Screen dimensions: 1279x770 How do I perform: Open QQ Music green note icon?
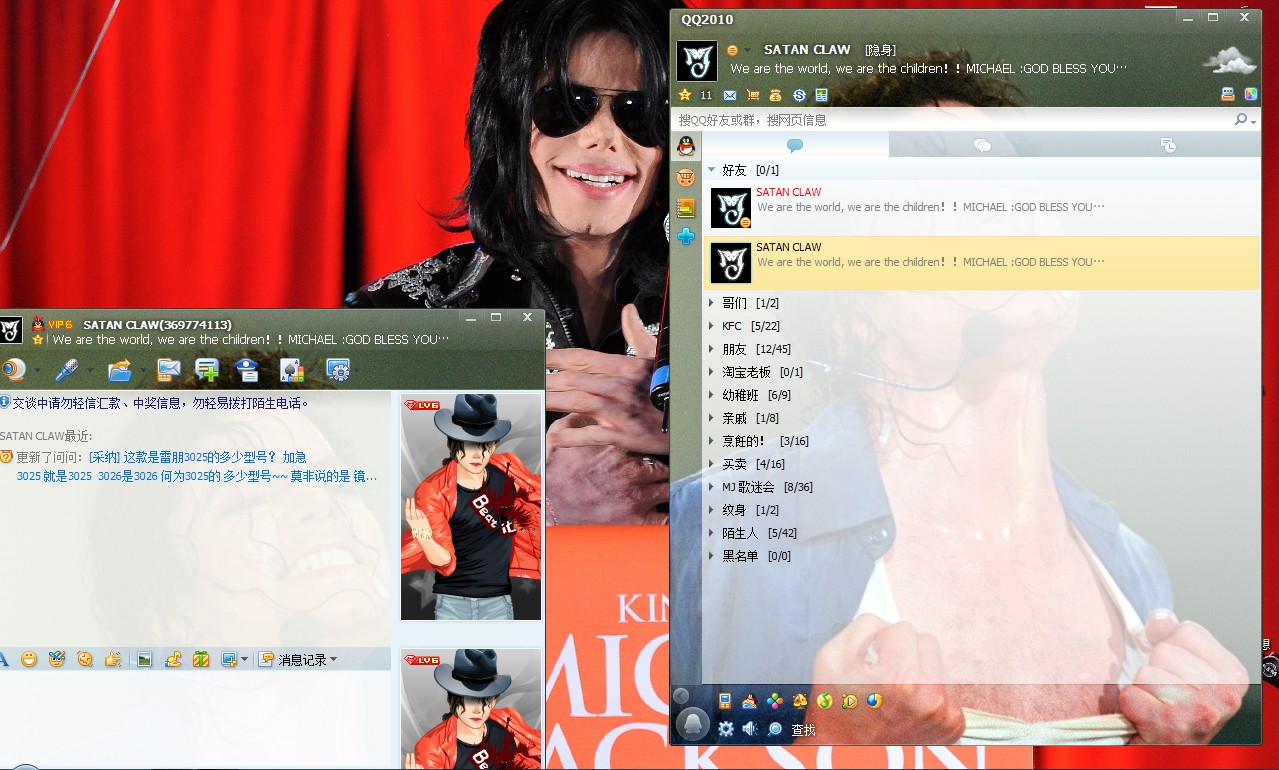pos(824,701)
